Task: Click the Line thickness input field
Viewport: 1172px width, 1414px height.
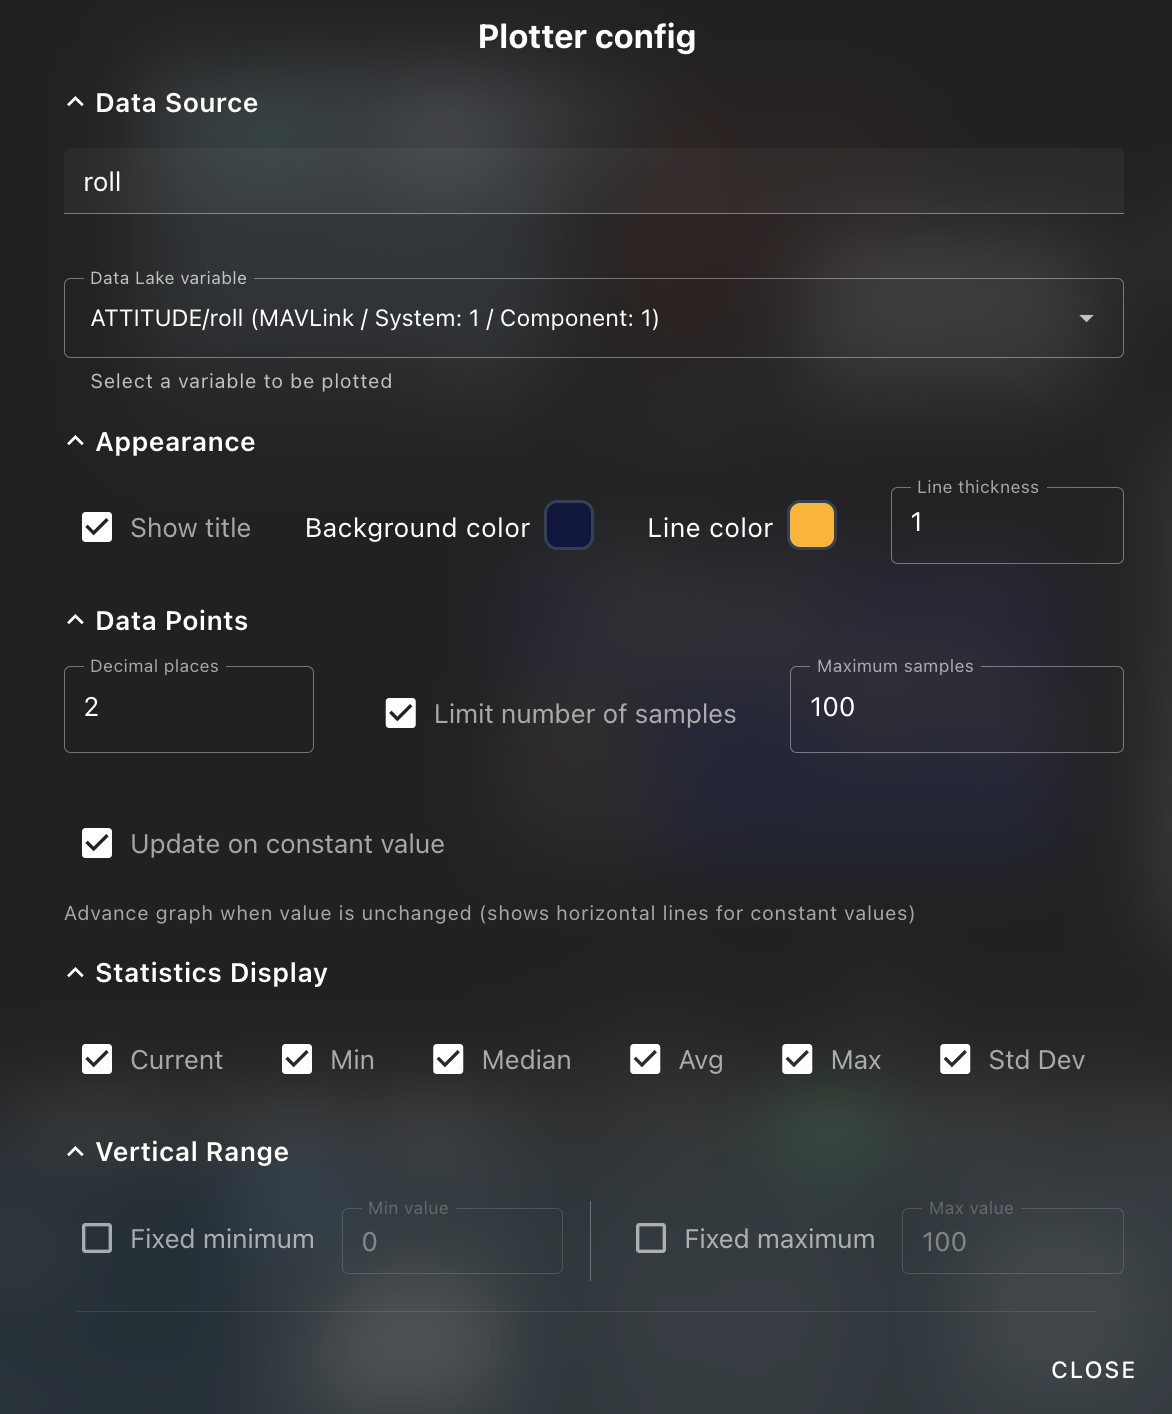Action: click(1006, 525)
